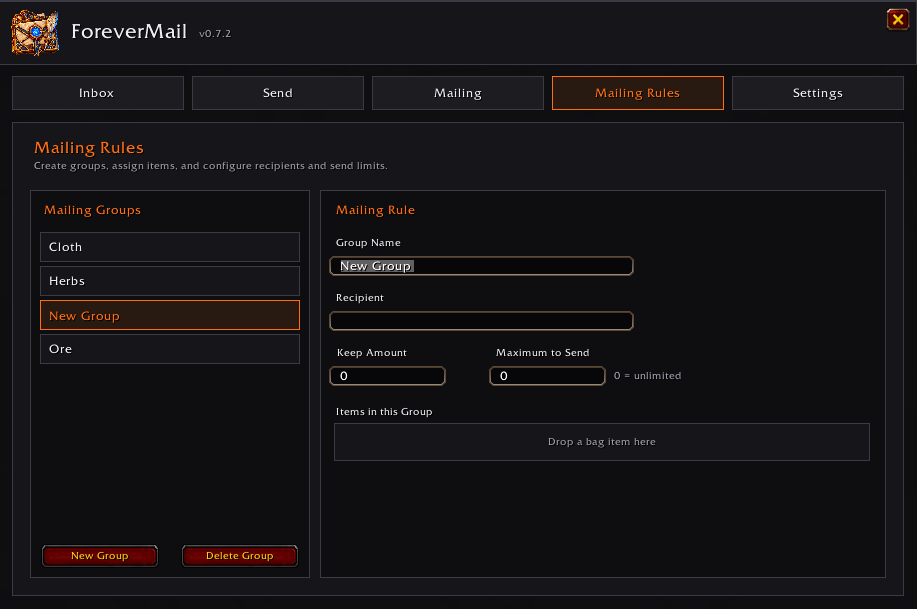This screenshot has width=917, height=609.
Task: Click the large Mailing Rules page heading
Action: click(89, 148)
